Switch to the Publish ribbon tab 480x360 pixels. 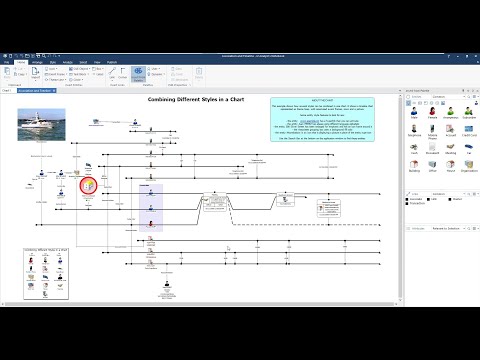point(112,62)
